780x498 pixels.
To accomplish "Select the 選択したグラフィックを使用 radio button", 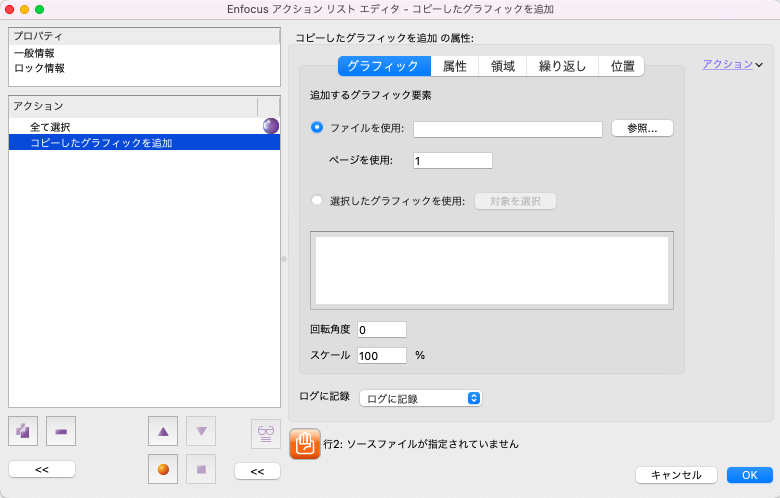I will click(x=317, y=200).
